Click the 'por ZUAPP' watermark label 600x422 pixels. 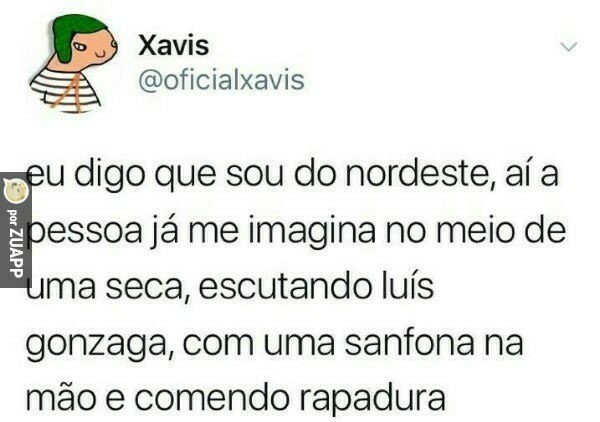pos(15,243)
